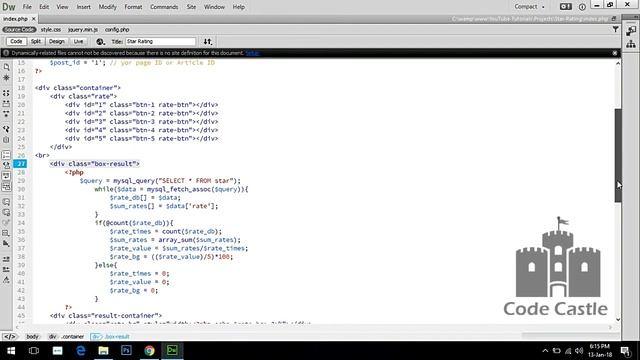Open Google Chrome from the taskbar
Viewport: 640px width, 360px height.
point(149,351)
